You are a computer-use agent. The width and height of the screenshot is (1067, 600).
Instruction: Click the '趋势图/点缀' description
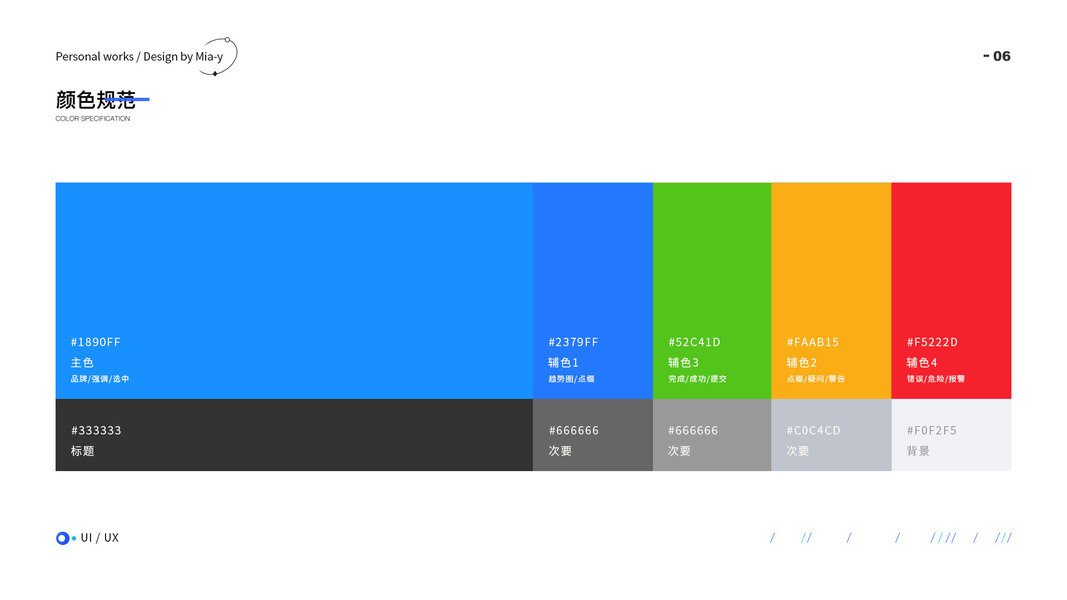coord(572,379)
